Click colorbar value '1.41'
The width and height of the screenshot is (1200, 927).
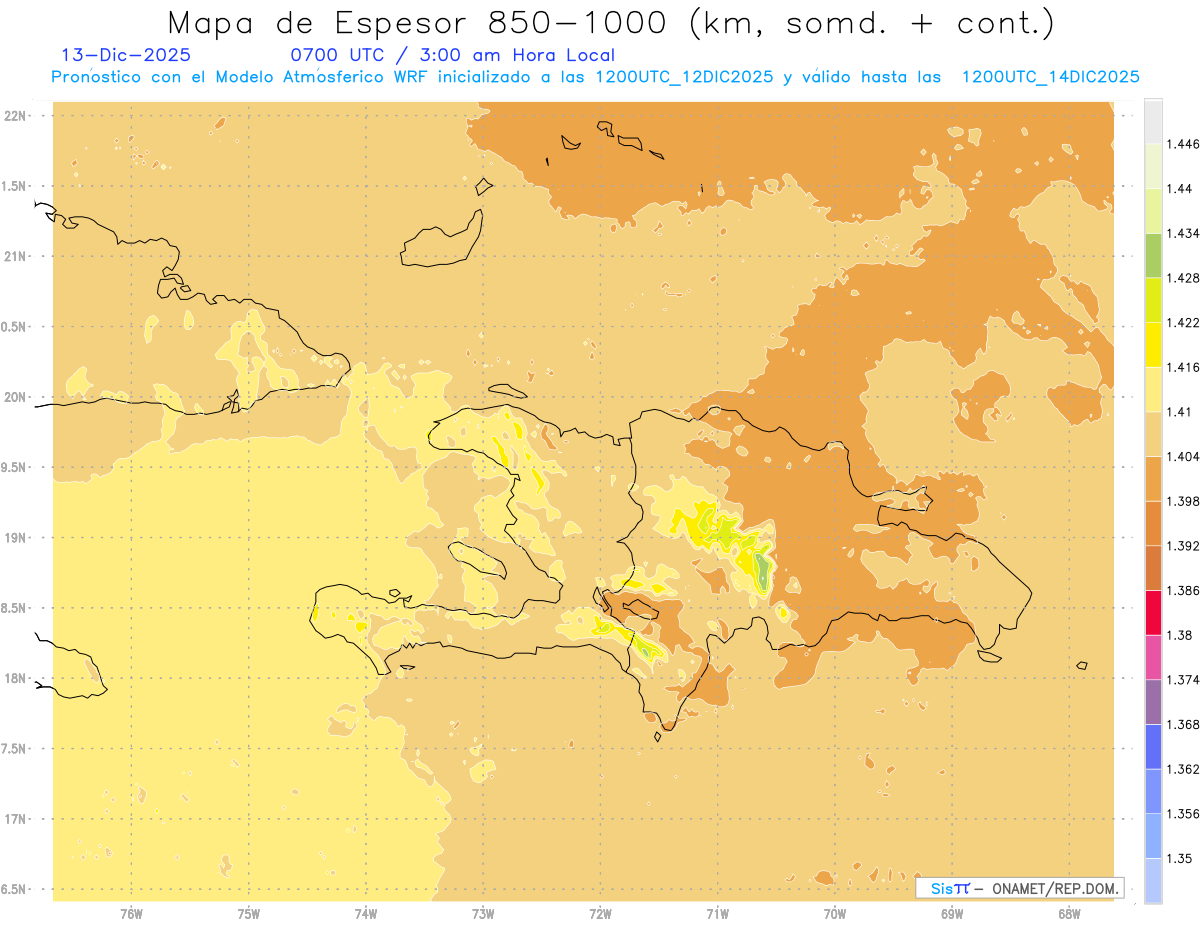pos(1177,412)
